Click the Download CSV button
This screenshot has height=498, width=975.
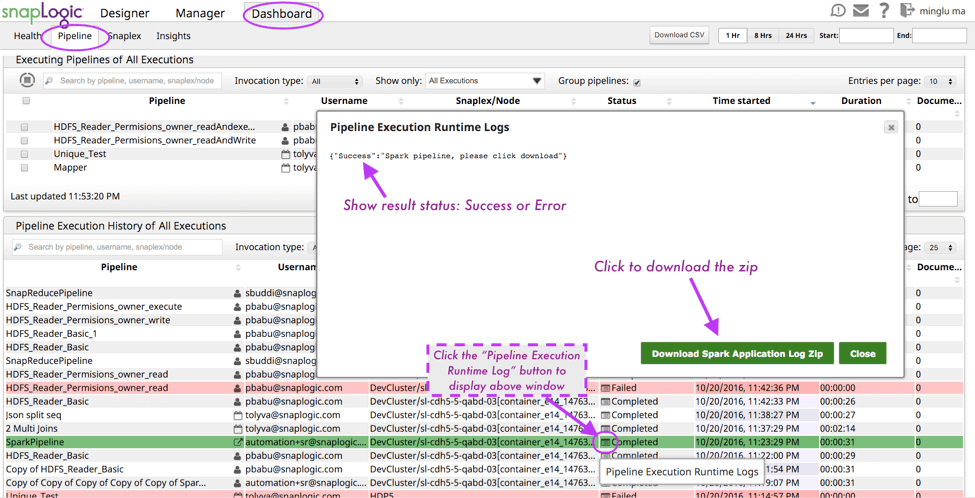pyautogui.click(x=679, y=35)
